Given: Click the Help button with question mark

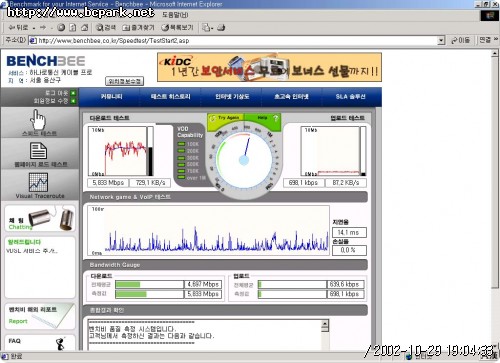Looking at the screenshot, I should (263, 118).
